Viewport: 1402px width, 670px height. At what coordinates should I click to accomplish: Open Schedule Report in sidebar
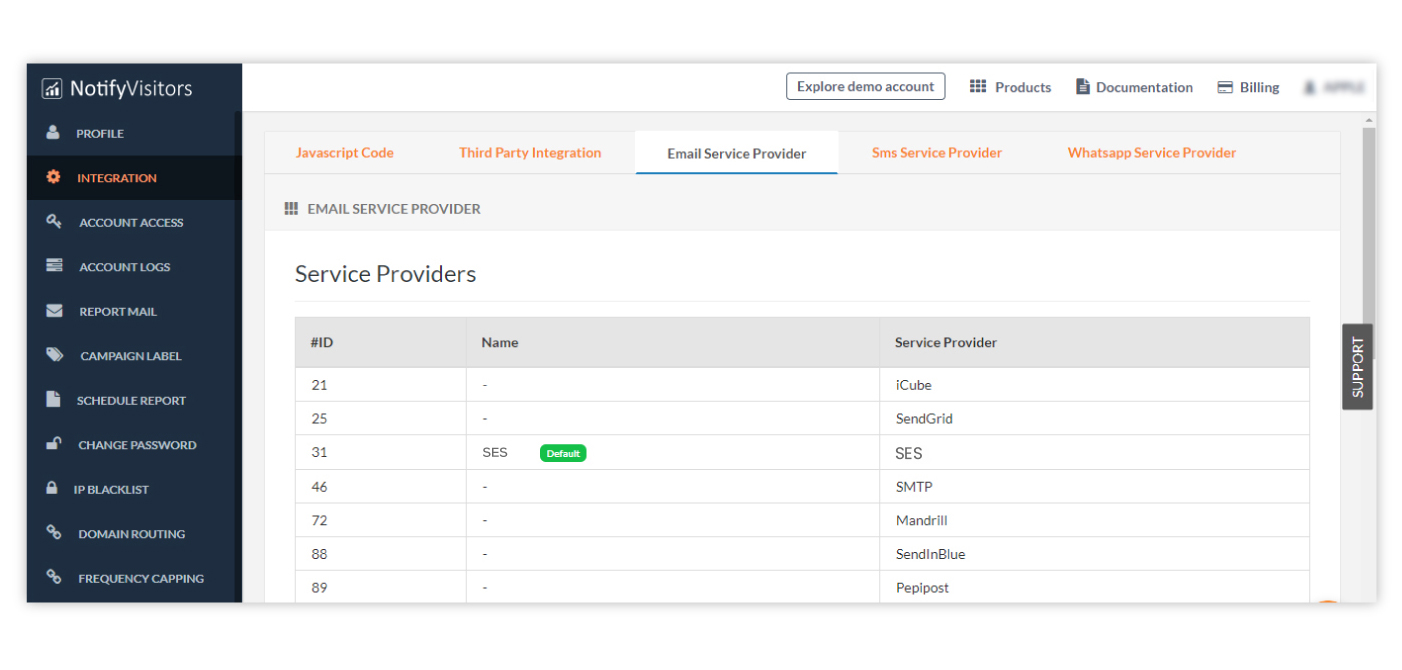tap(134, 400)
